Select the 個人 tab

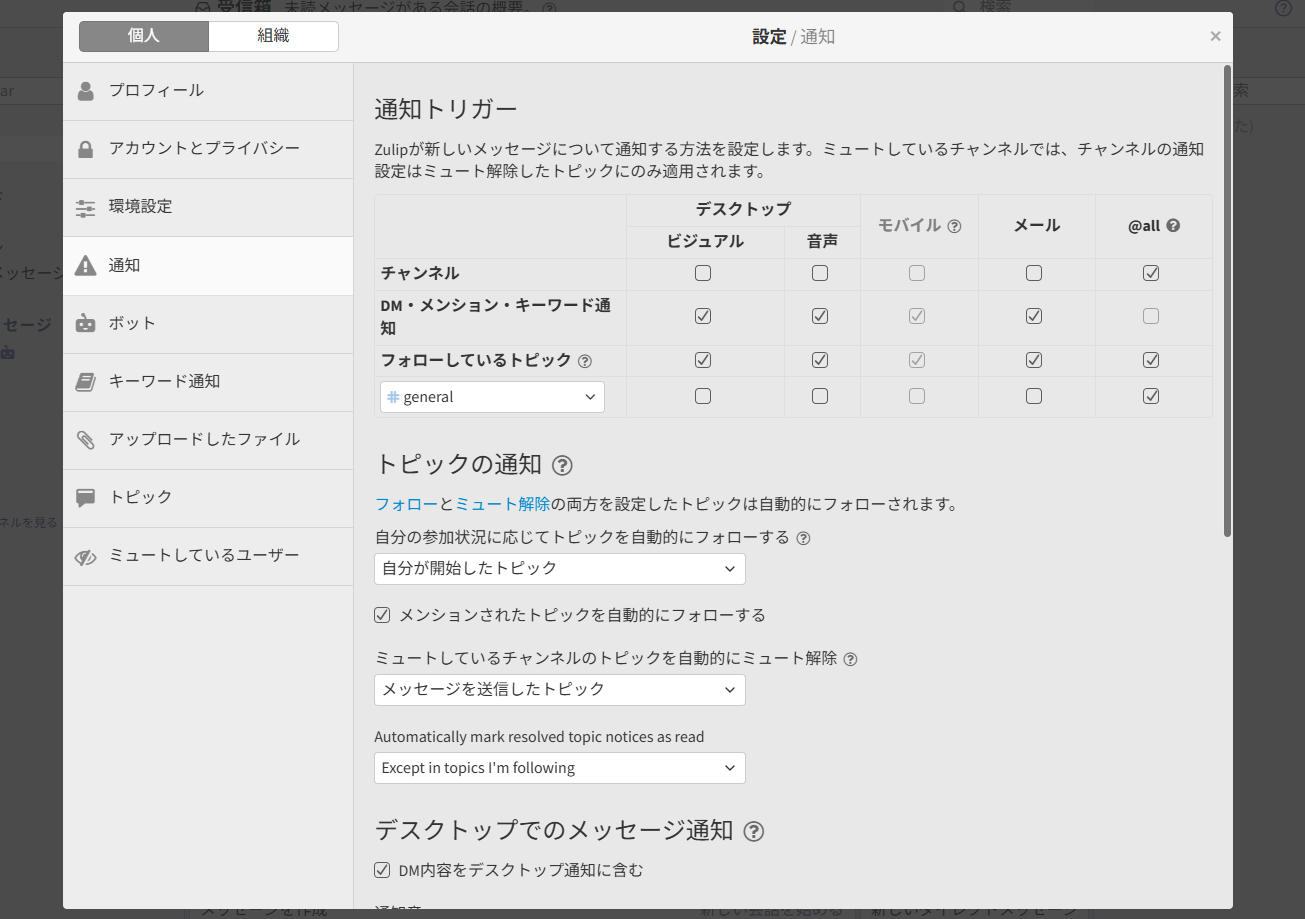pyautogui.click(x=142, y=35)
